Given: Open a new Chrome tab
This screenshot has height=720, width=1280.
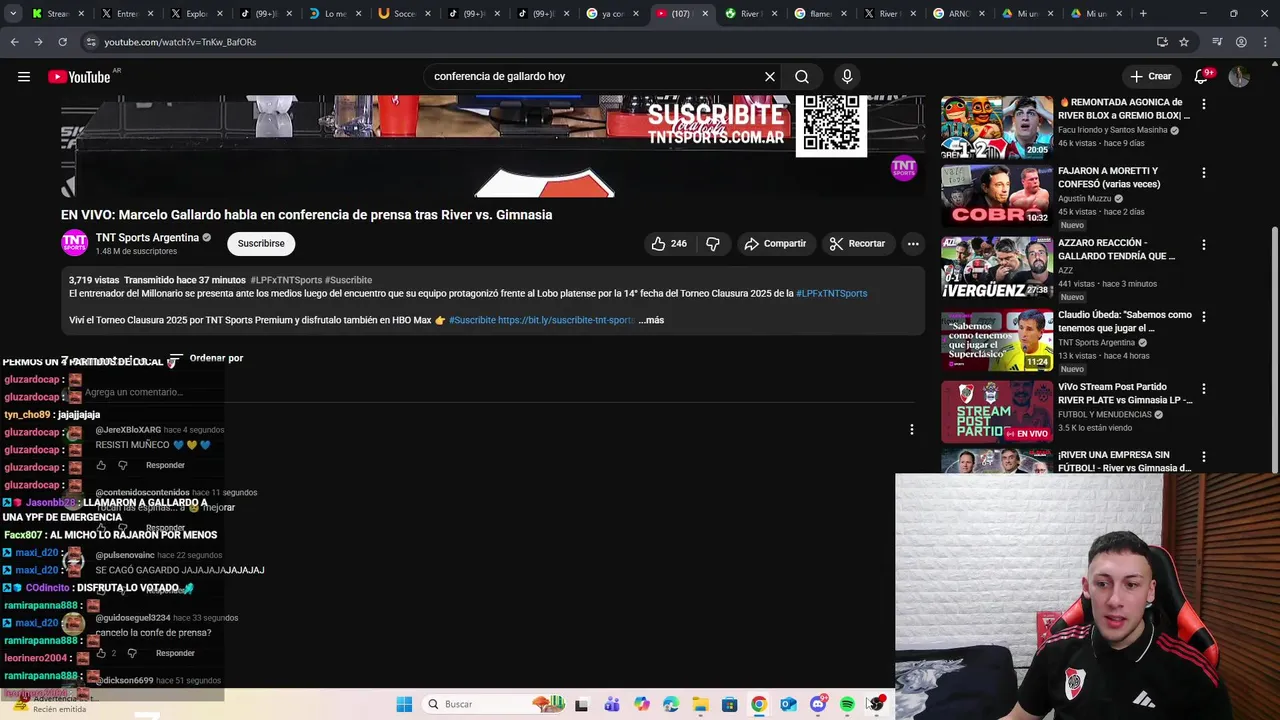Looking at the screenshot, I should point(1143,14).
